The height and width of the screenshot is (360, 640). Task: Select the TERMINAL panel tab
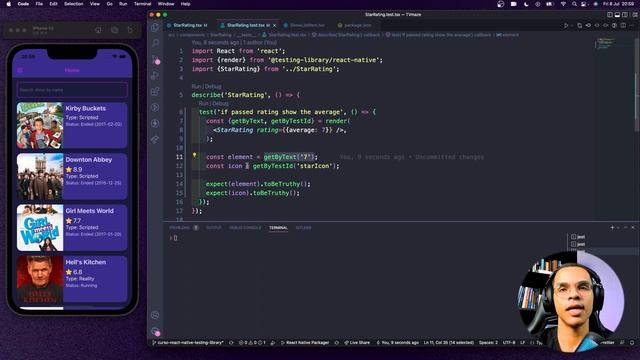point(278,228)
